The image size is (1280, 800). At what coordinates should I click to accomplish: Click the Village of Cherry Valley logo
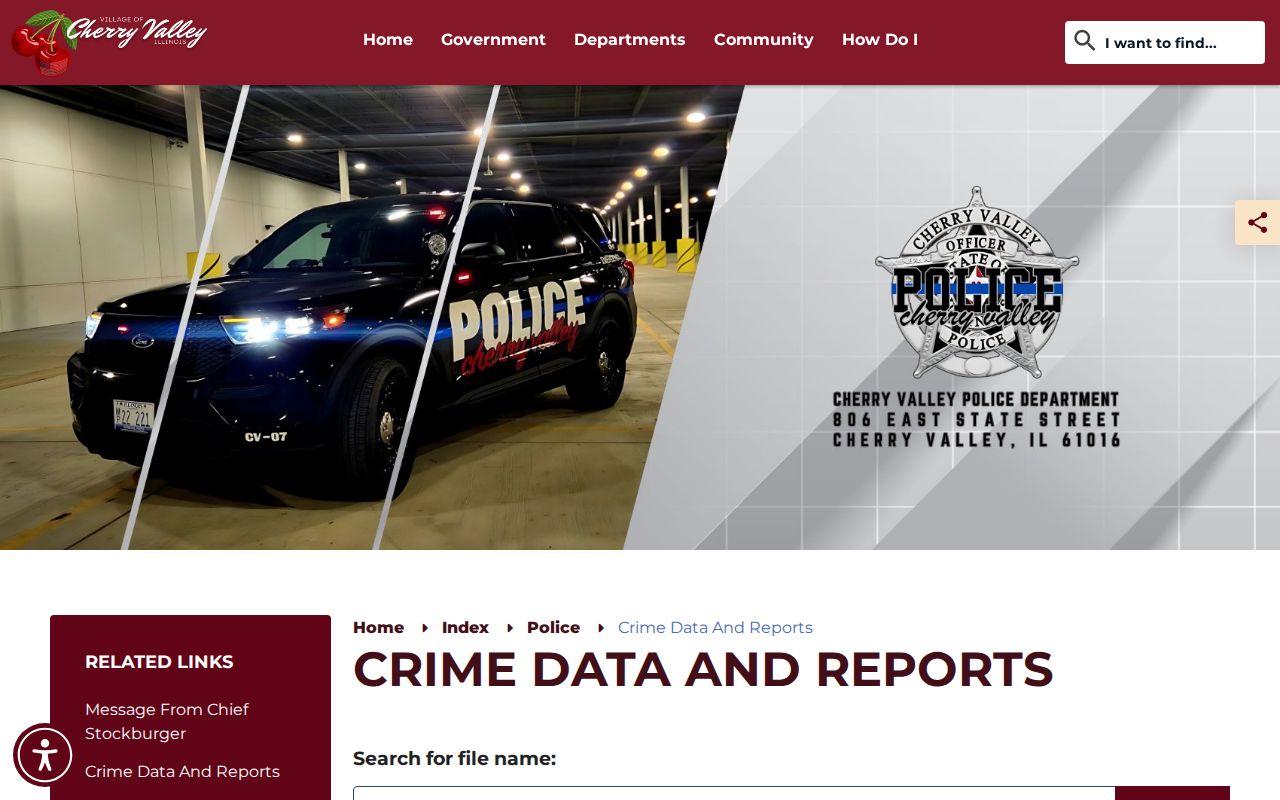coord(109,42)
